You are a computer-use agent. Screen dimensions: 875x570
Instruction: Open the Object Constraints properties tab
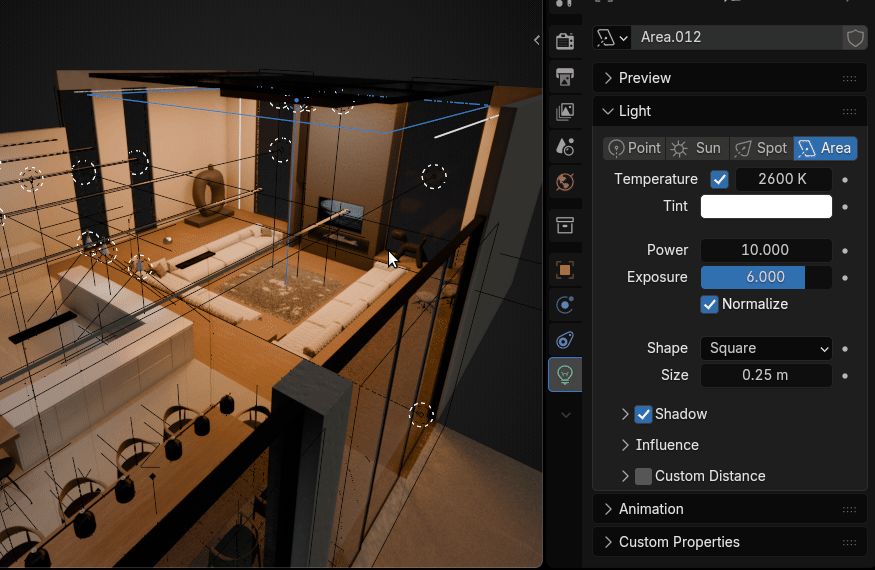point(565,340)
